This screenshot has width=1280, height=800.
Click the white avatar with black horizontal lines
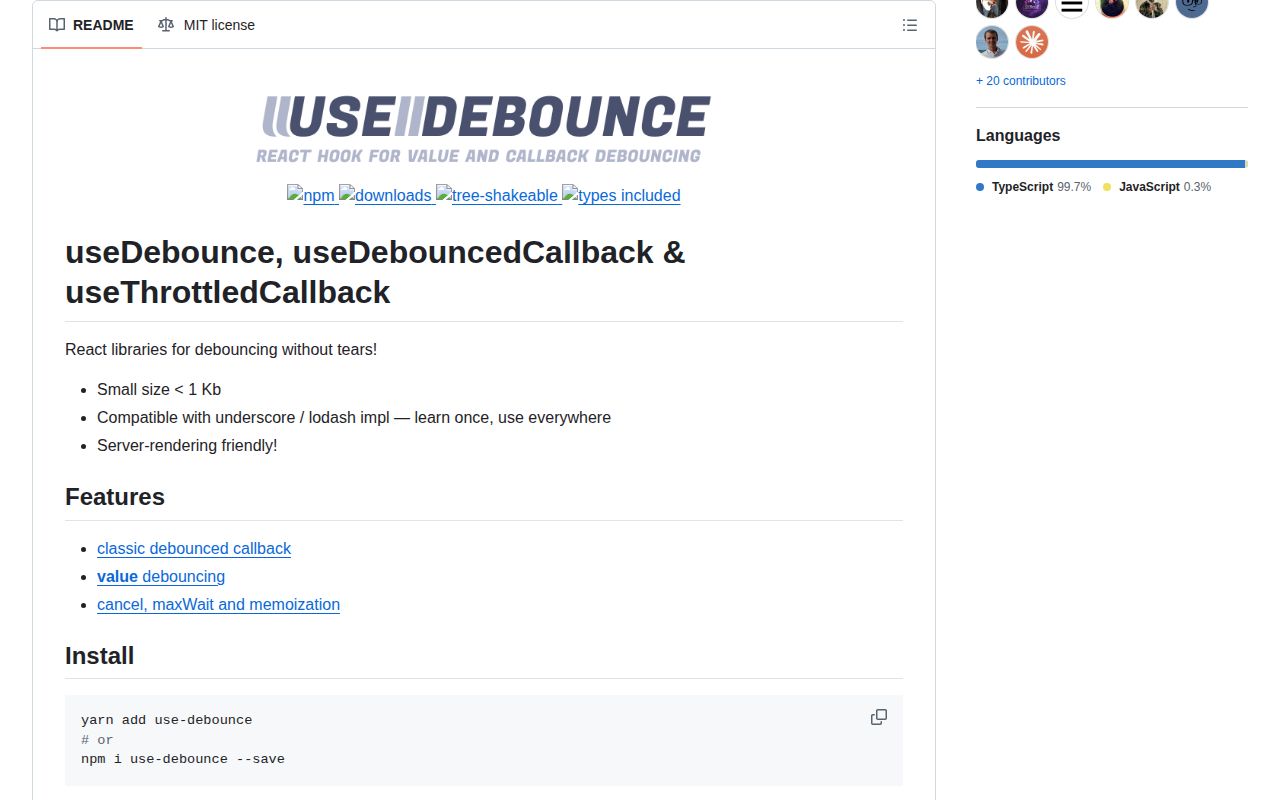click(x=1072, y=6)
